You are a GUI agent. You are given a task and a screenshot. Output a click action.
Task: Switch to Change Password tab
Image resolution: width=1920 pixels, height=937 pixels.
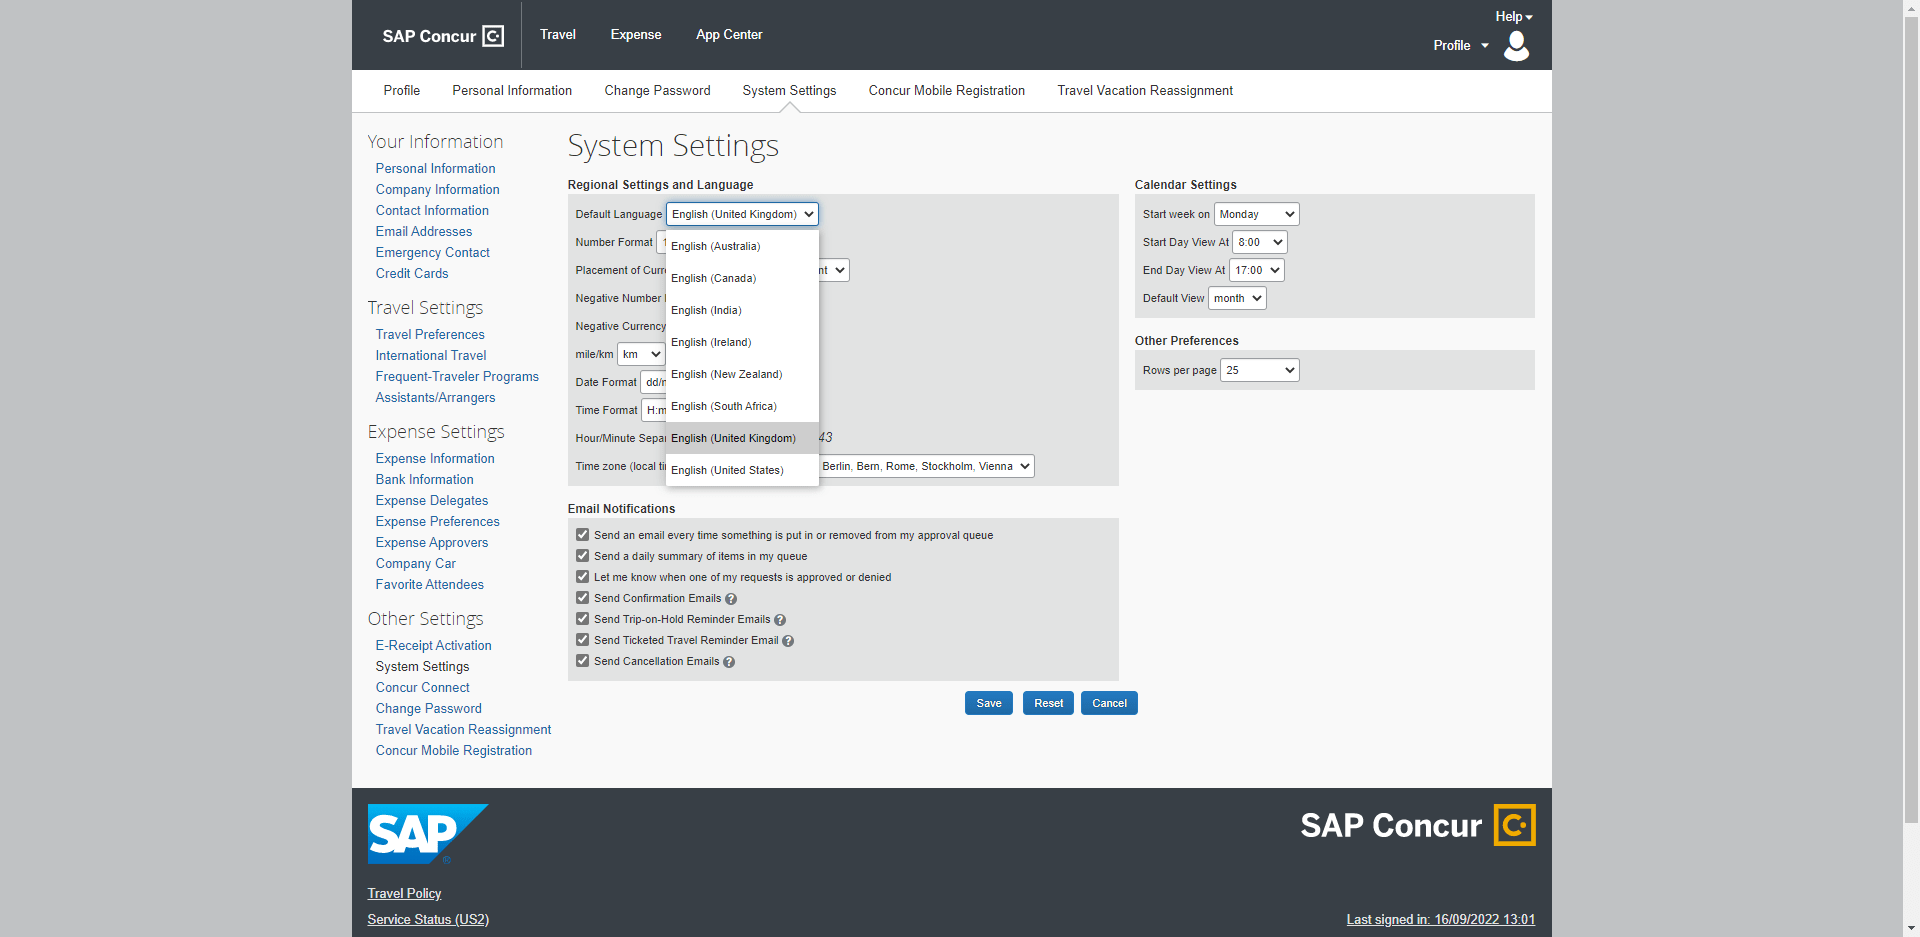[657, 91]
